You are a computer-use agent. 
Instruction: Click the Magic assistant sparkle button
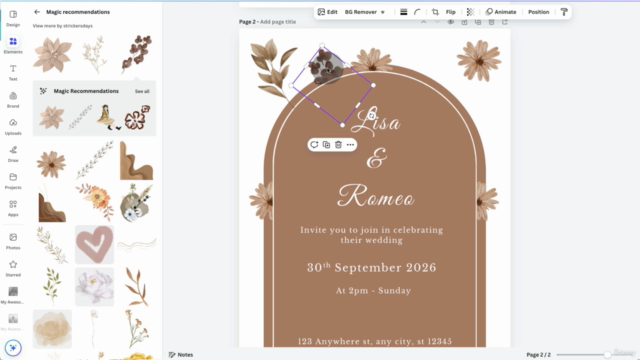click(x=13, y=348)
